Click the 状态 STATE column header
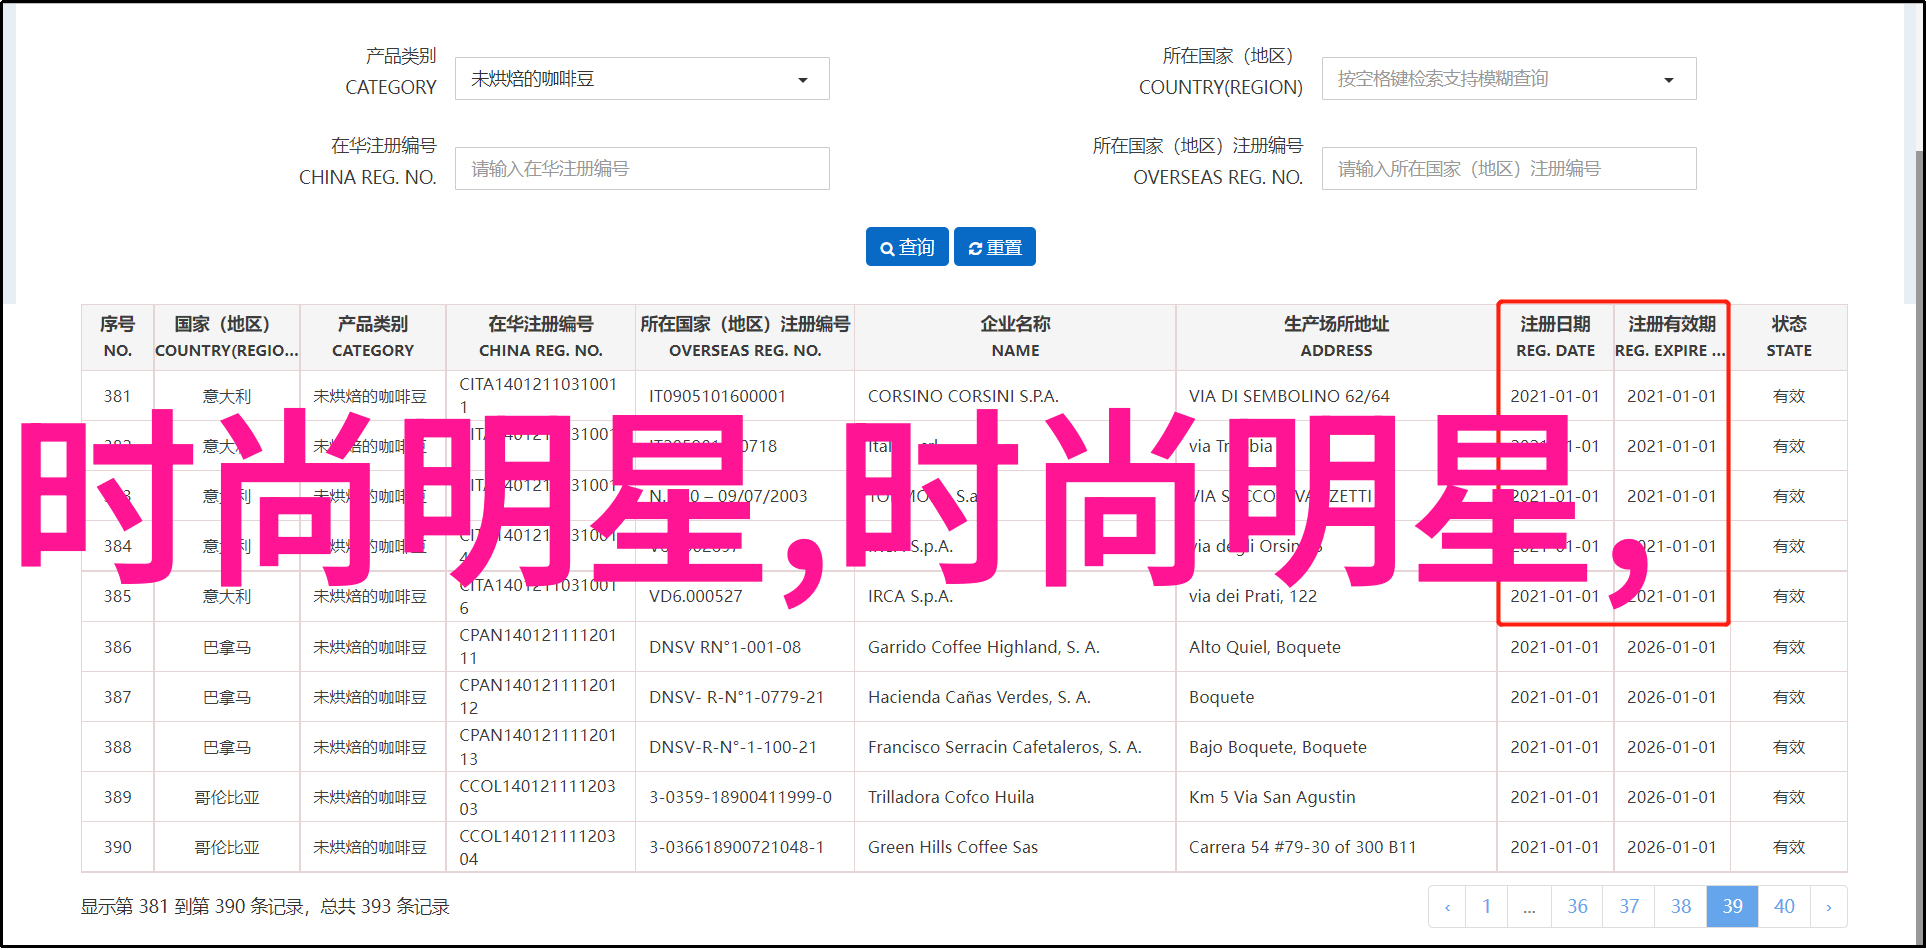The image size is (1927, 950). pos(1789,337)
